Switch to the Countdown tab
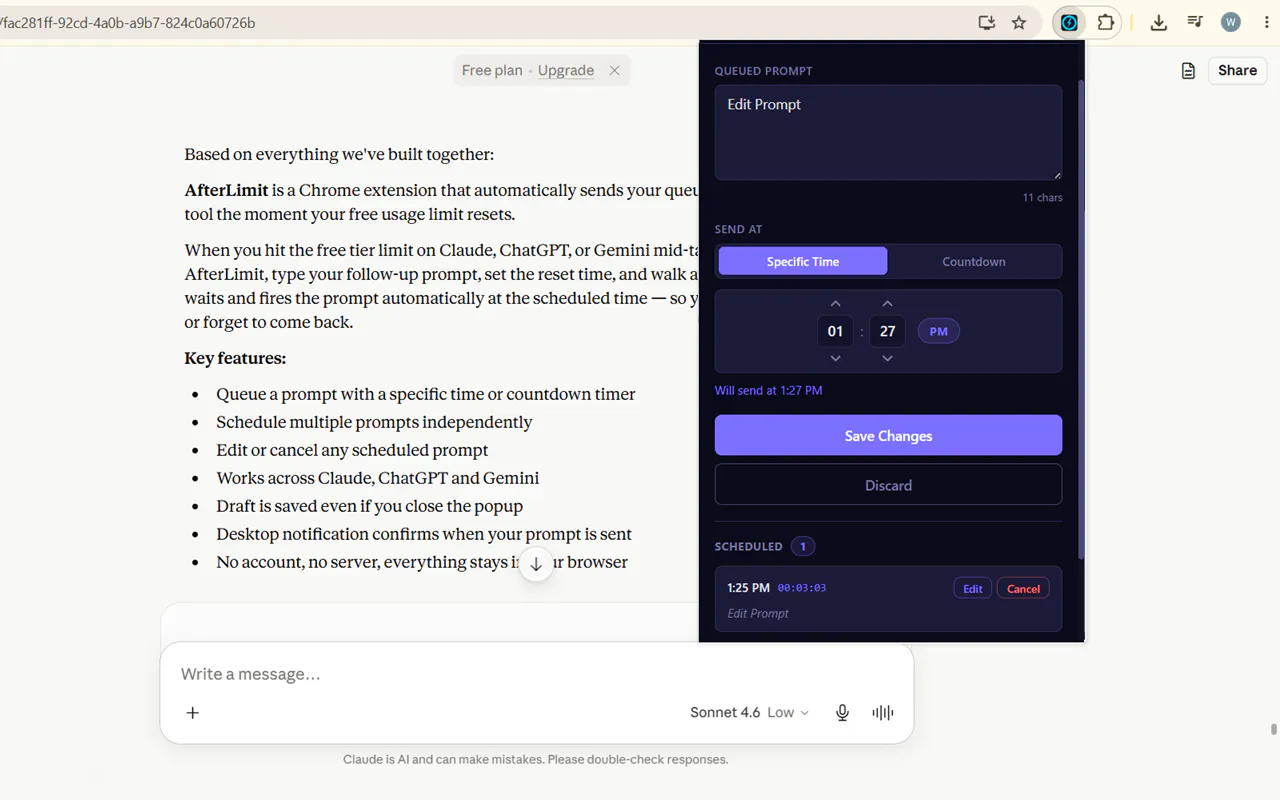 pyautogui.click(x=974, y=261)
